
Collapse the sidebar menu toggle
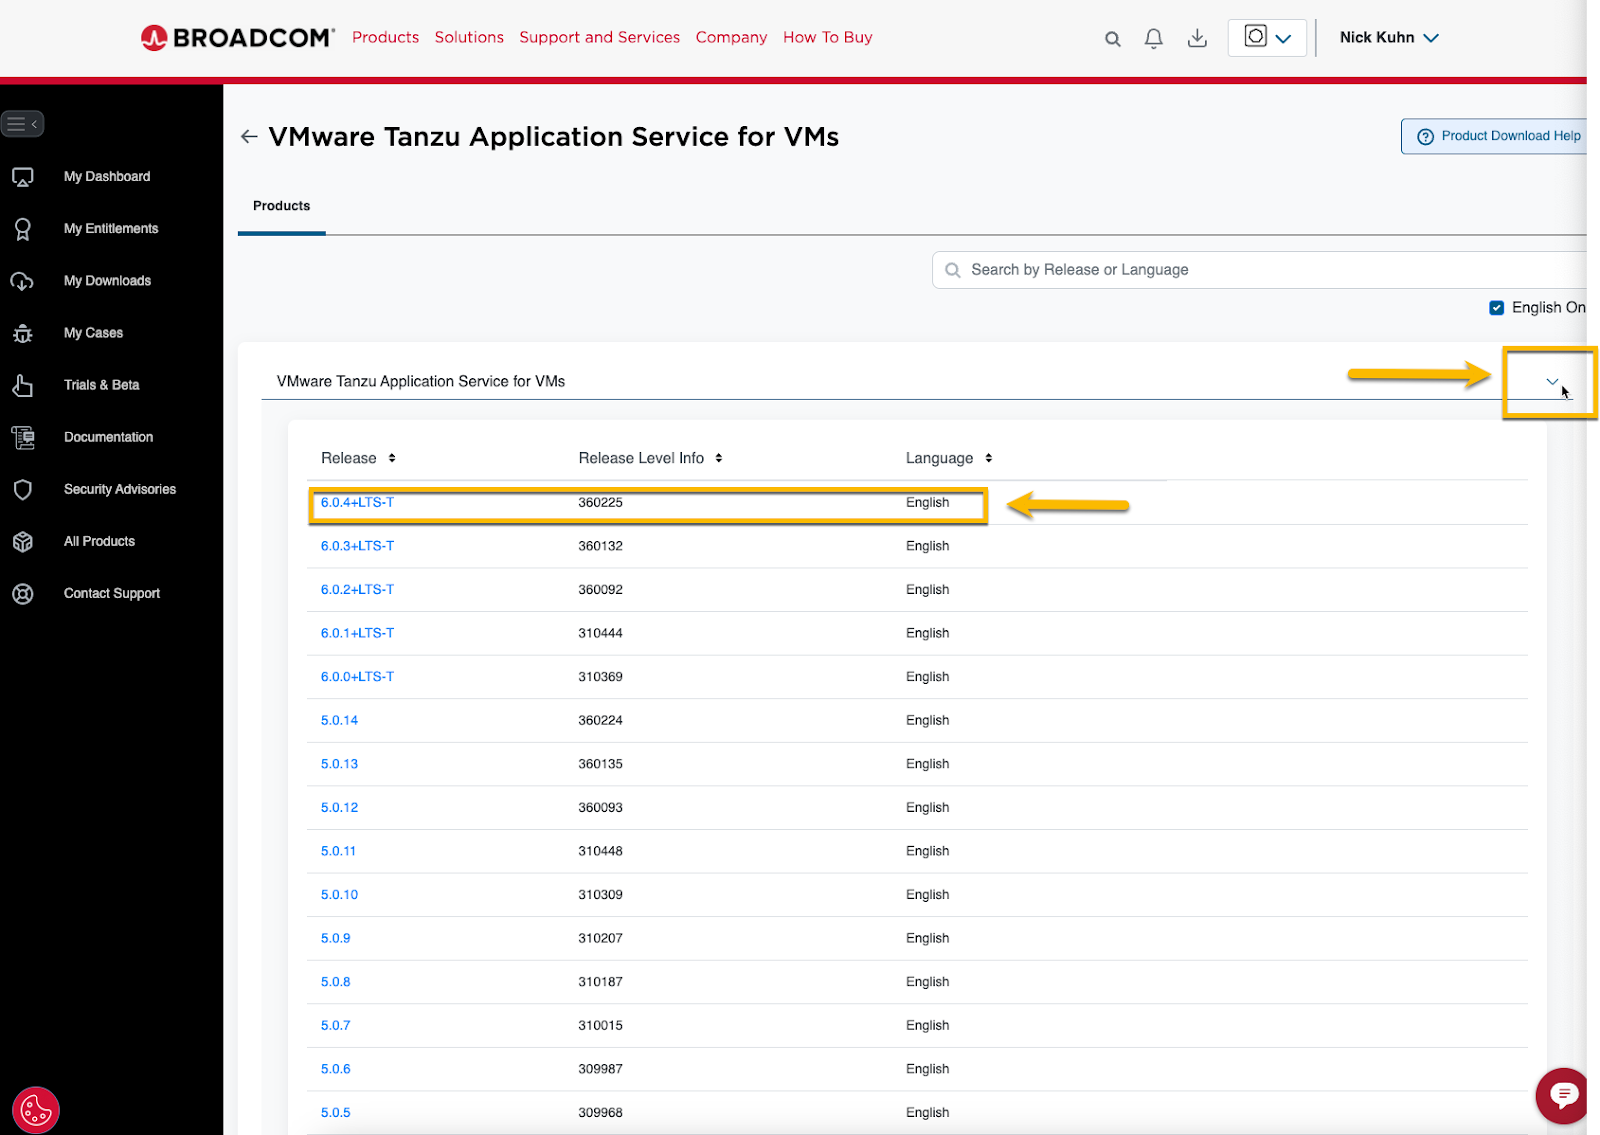(x=22, y=124)
